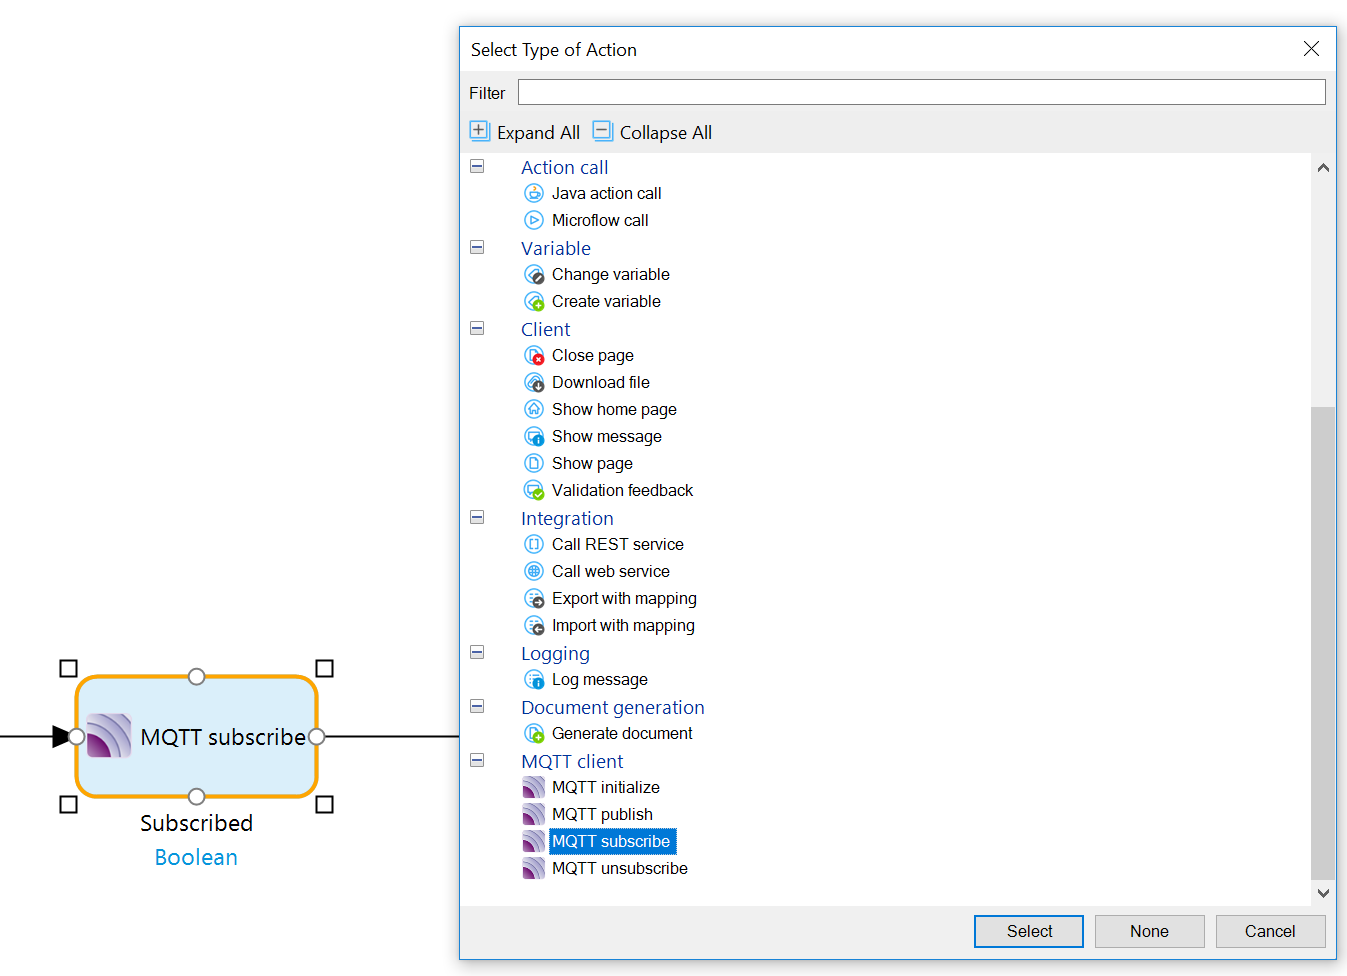Select the Show message entry
1347x976 pixels.
(x=607, y=436)
